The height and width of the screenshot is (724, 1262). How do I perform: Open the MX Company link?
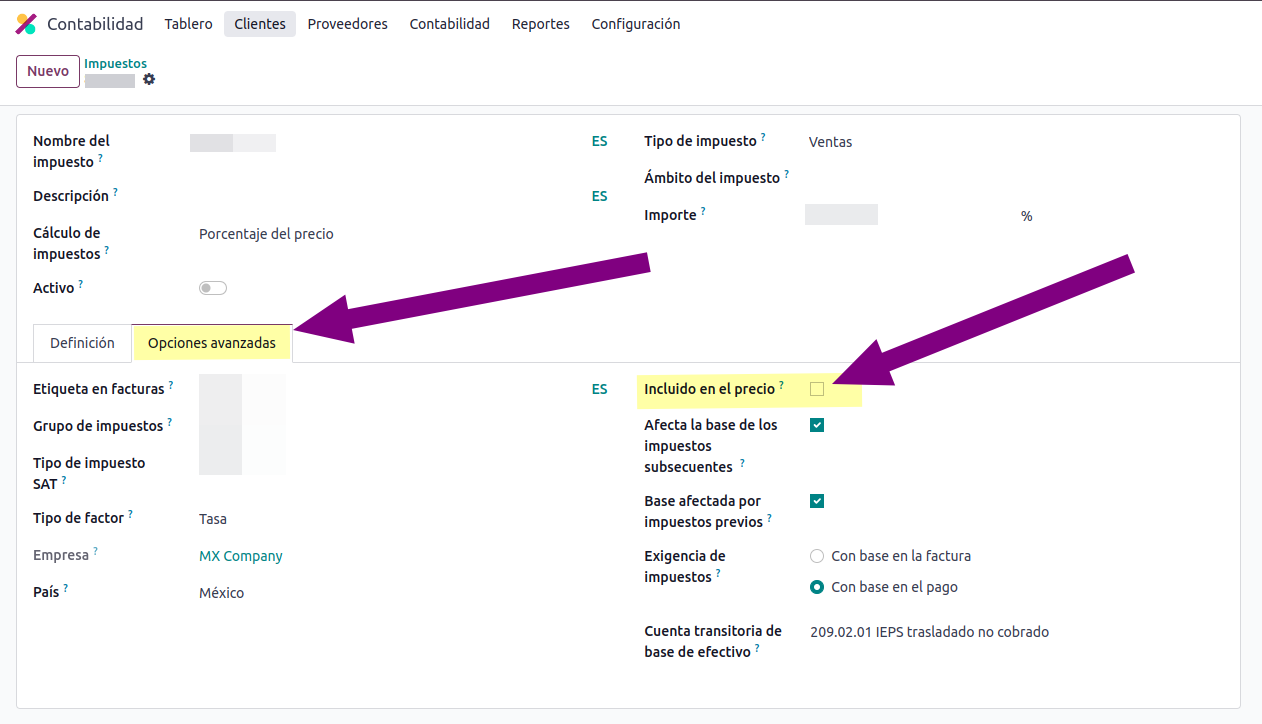point(241,556)
